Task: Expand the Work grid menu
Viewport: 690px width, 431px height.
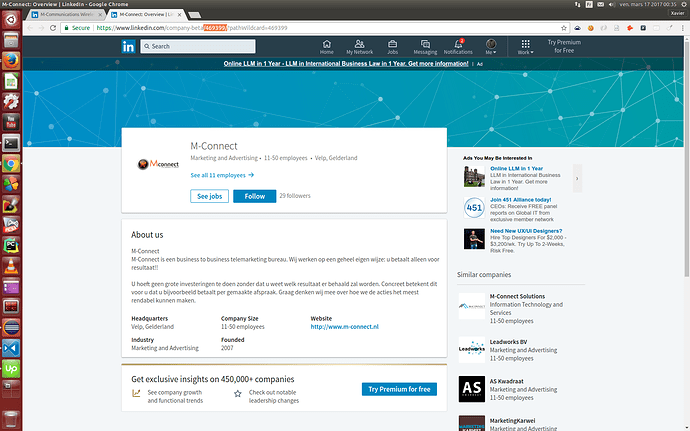Action: pos(525,47)
